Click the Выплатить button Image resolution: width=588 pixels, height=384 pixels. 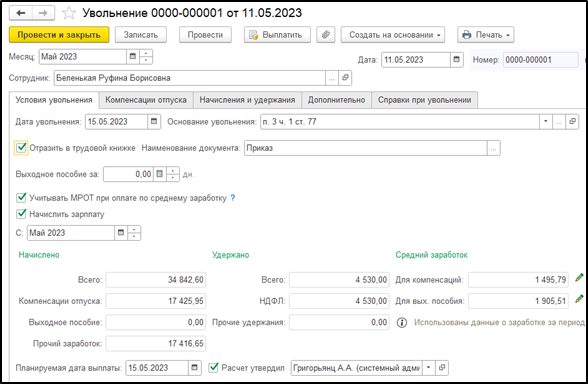[x=277, y=35]
